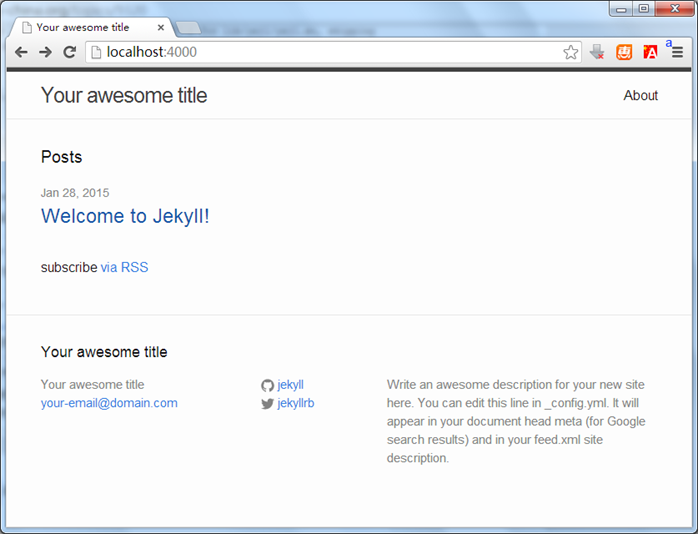This screenshot has width=698, height=534.
Task: Open the About page link
Action: pos(640,96)
